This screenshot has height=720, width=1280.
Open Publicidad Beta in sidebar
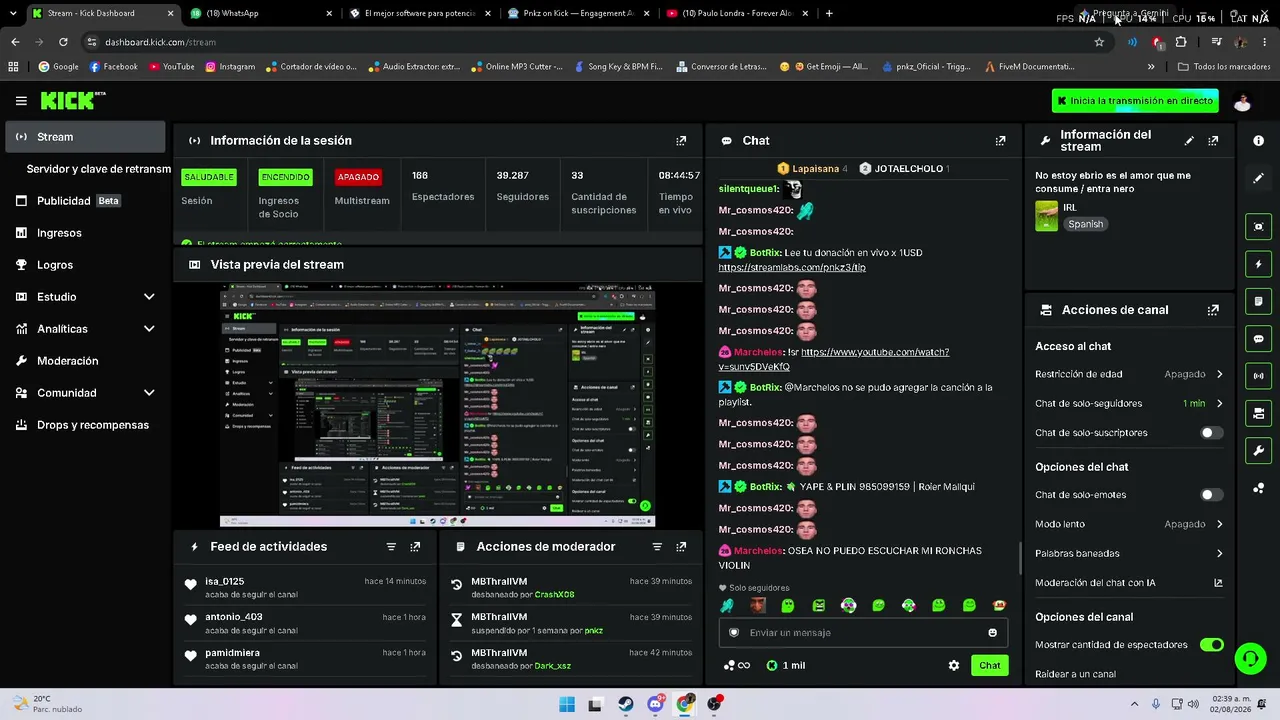pyautogui.click(x=86, y=201)
